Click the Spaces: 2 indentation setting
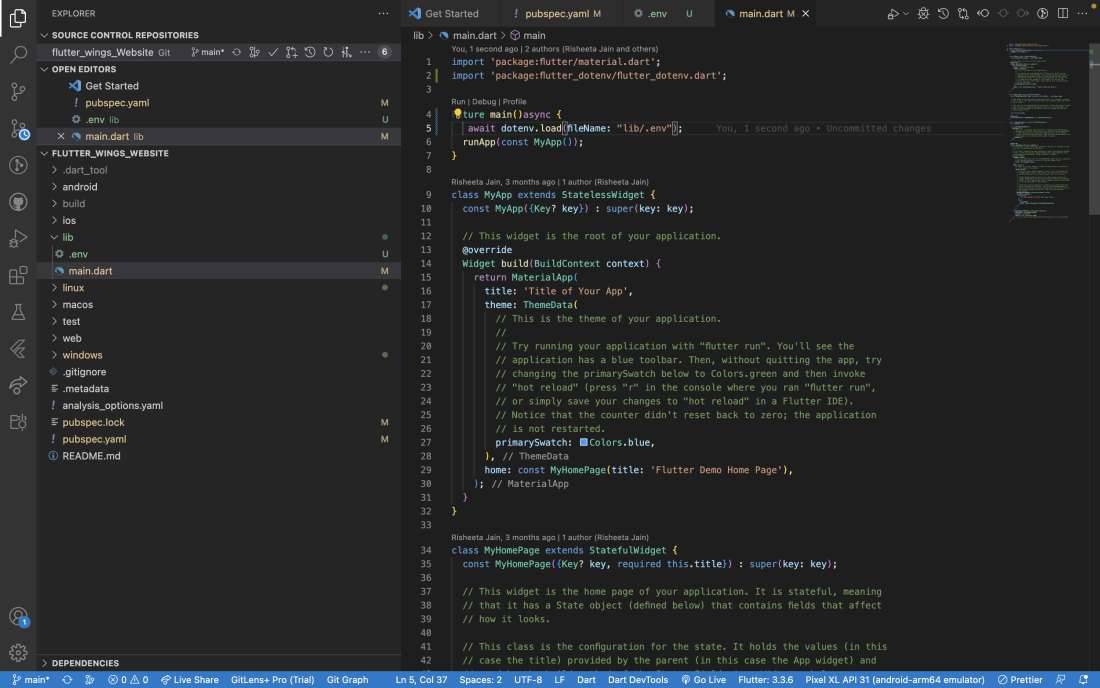 pyautogui.click(x=480, y=680)
